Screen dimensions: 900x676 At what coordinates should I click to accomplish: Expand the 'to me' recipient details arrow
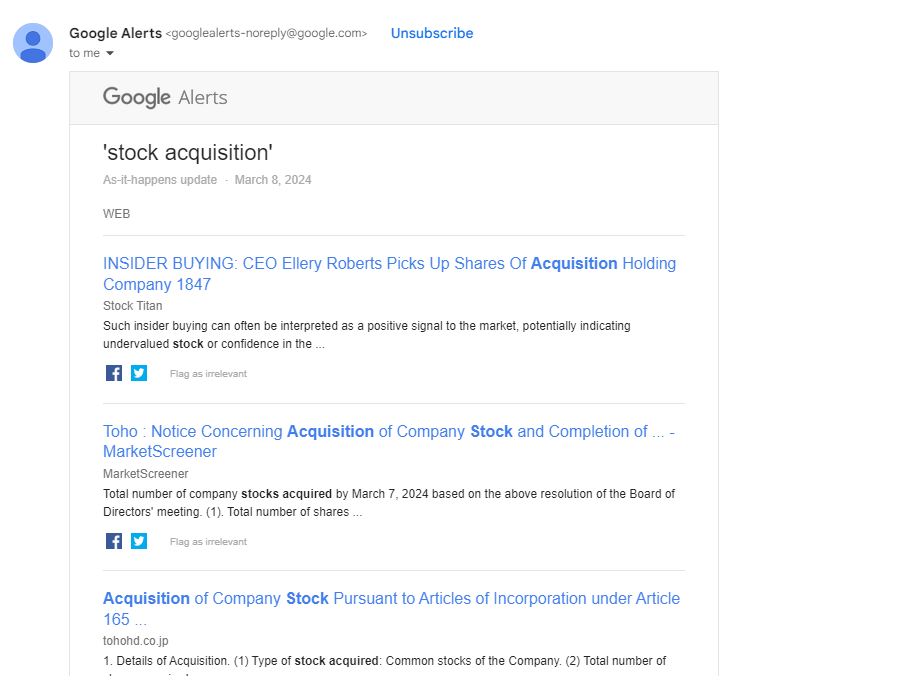pyautogui.click(x=110, y=53)
